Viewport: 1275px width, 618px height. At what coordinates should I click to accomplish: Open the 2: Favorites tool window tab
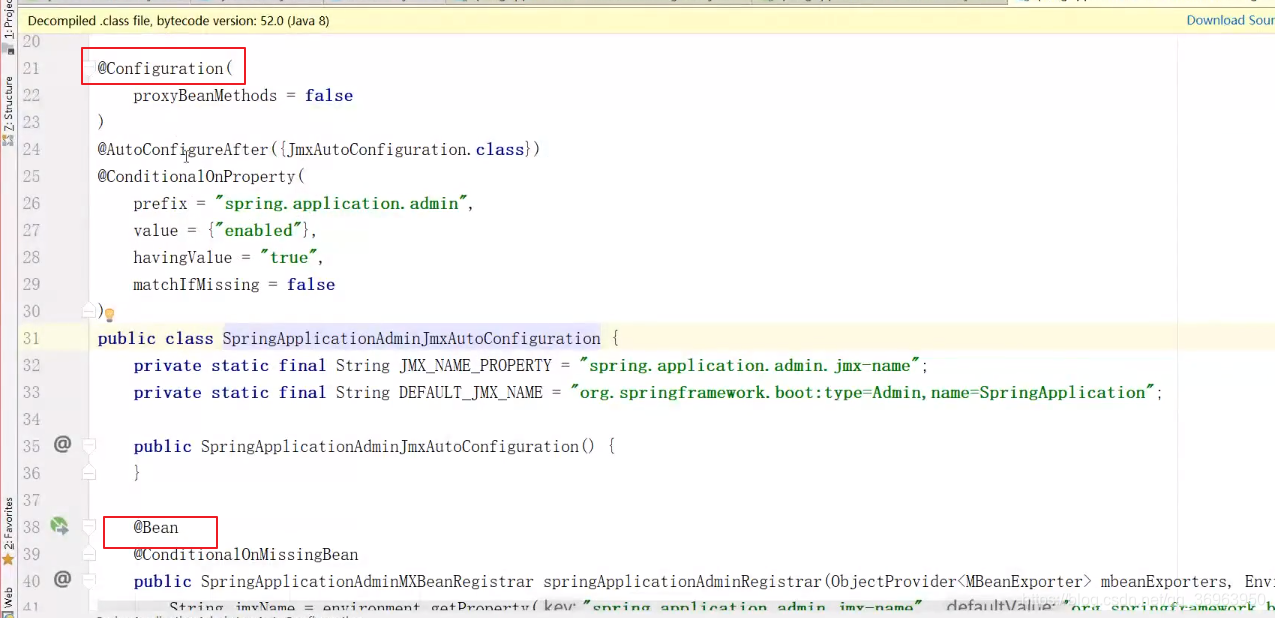click(x=8, y=530)
